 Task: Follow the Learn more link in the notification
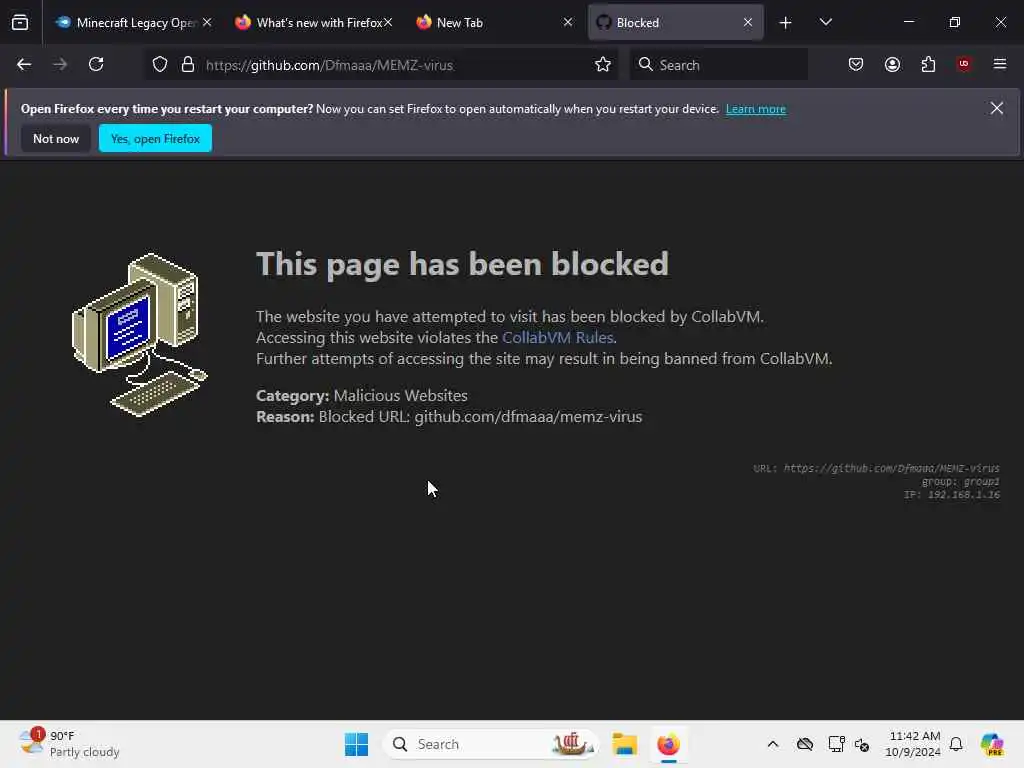click(x=756, y=109)
